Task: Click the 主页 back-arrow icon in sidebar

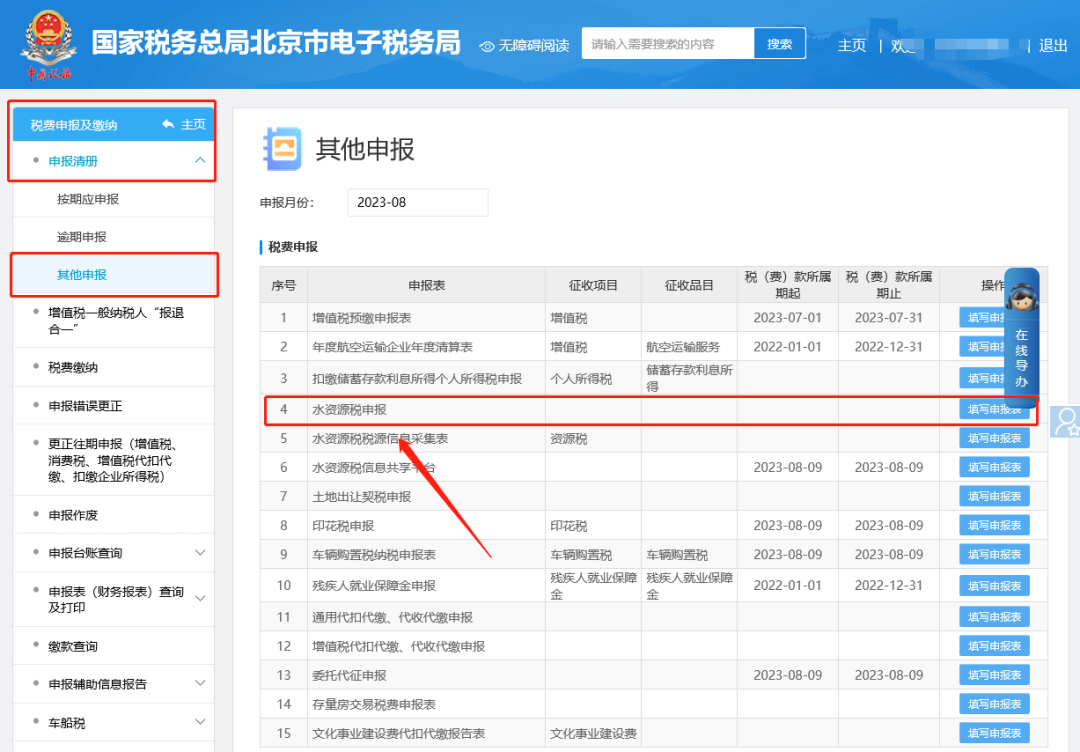Action: point(168,124)
